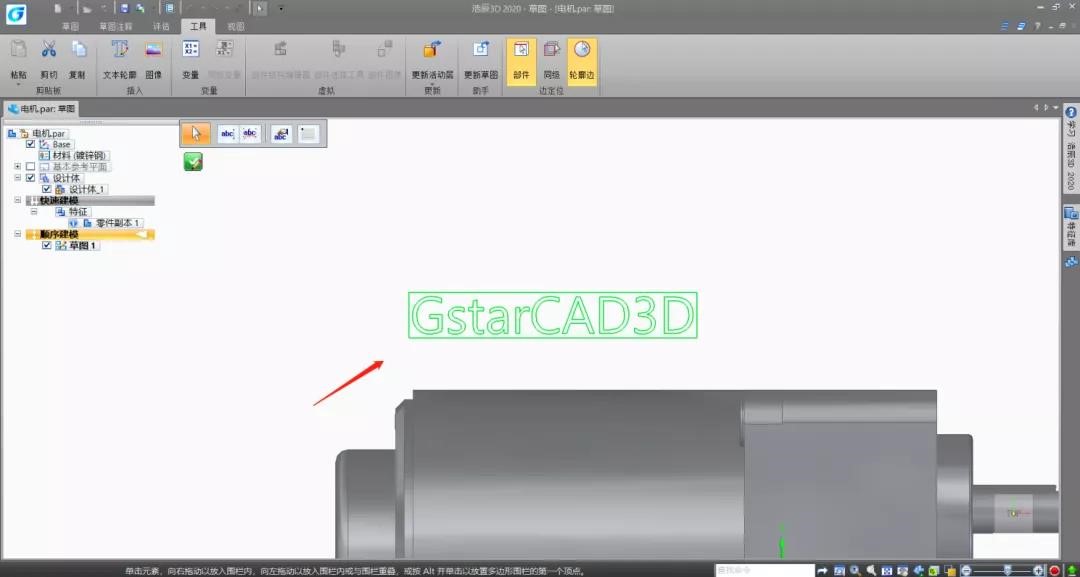Click the GstarCAD3D text profile in viewport
This screenshot has width=1080, height=577.
(552, 315)
